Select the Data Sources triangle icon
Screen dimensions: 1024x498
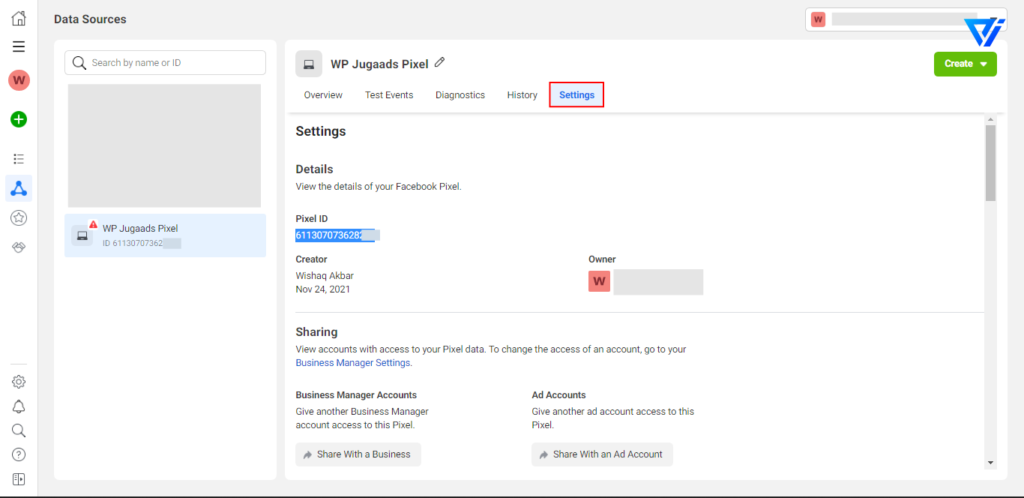tap(19, 189)
